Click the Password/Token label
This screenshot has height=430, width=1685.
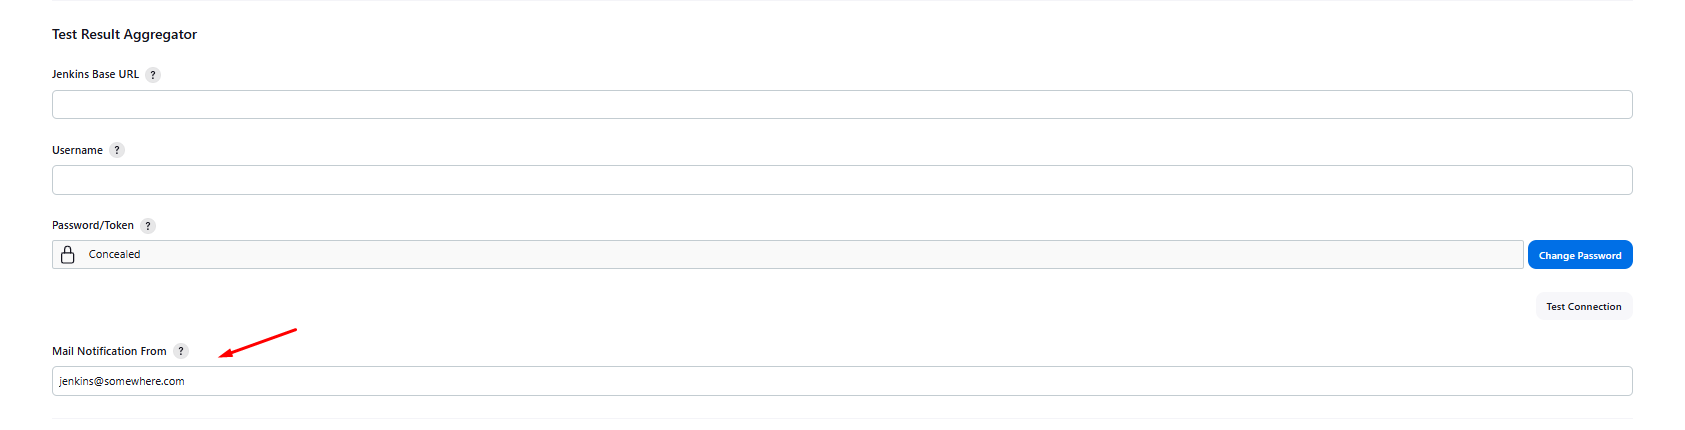(x=93, y=225)
